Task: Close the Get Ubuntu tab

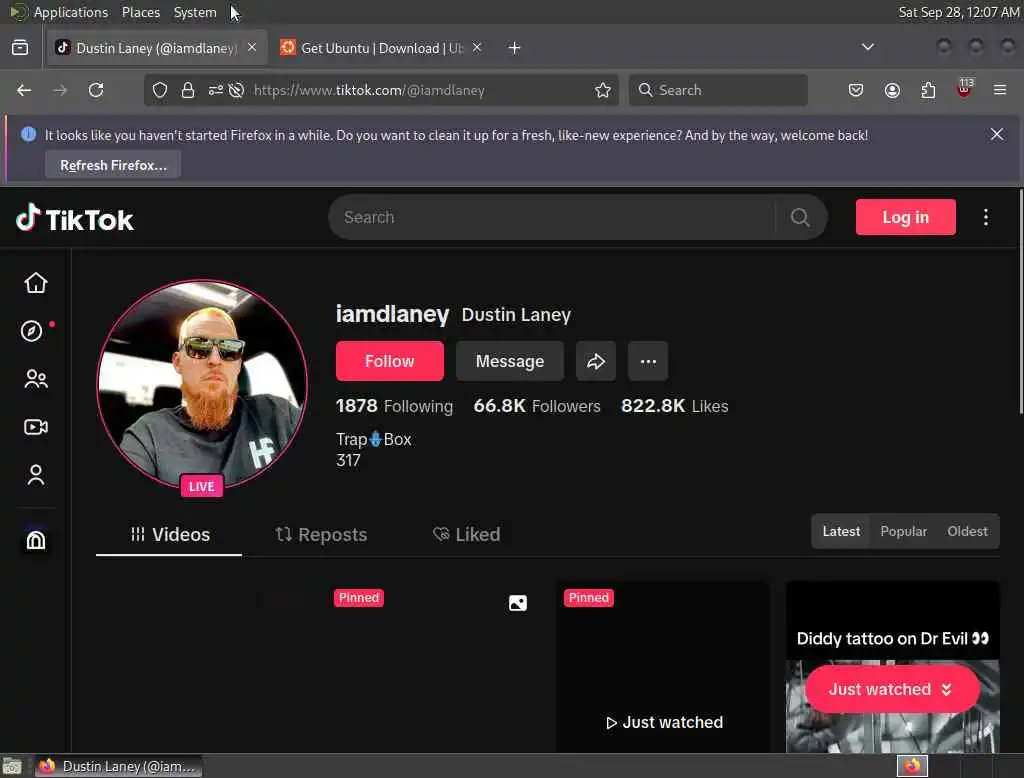Action: tap(477, 47)
